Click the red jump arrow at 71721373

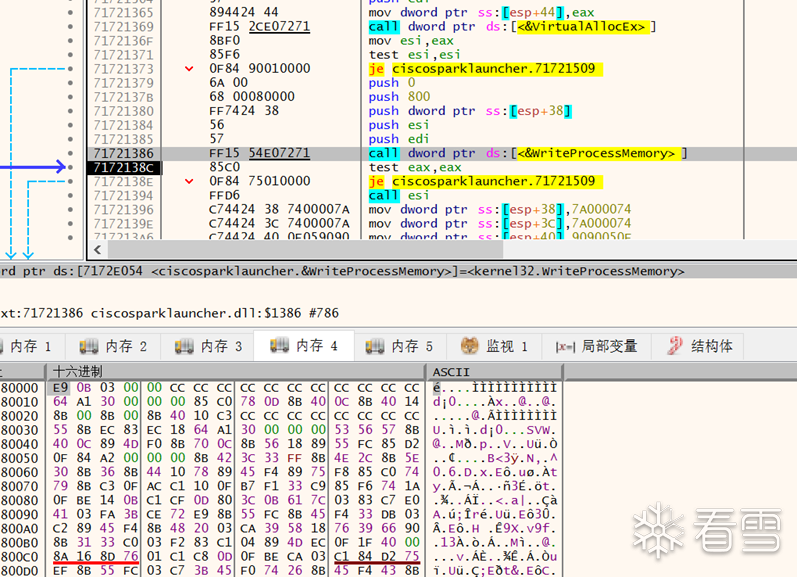click(x=189, y=69)
